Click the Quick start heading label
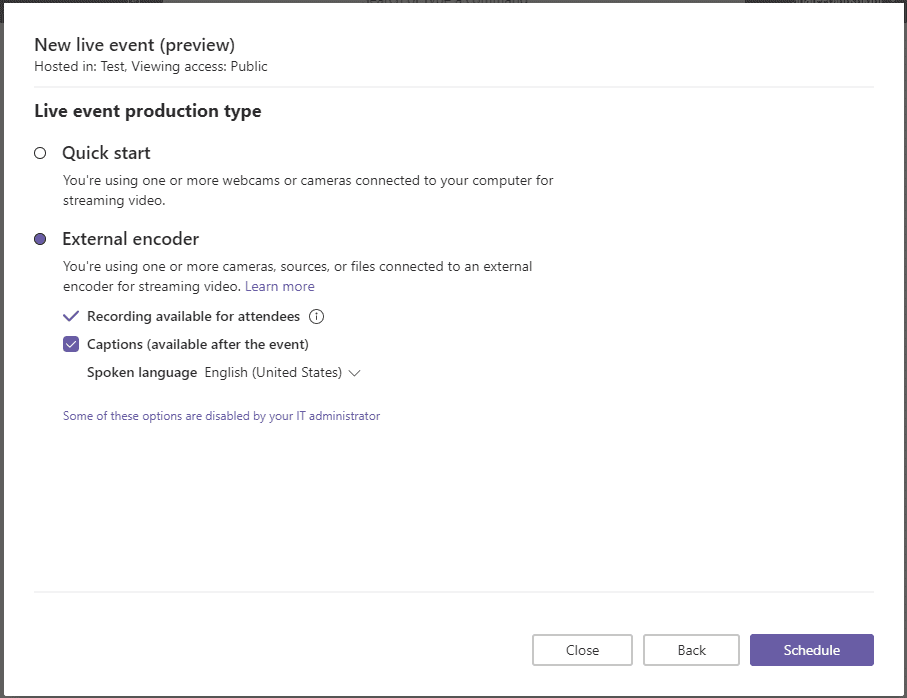 pos(106,153)
